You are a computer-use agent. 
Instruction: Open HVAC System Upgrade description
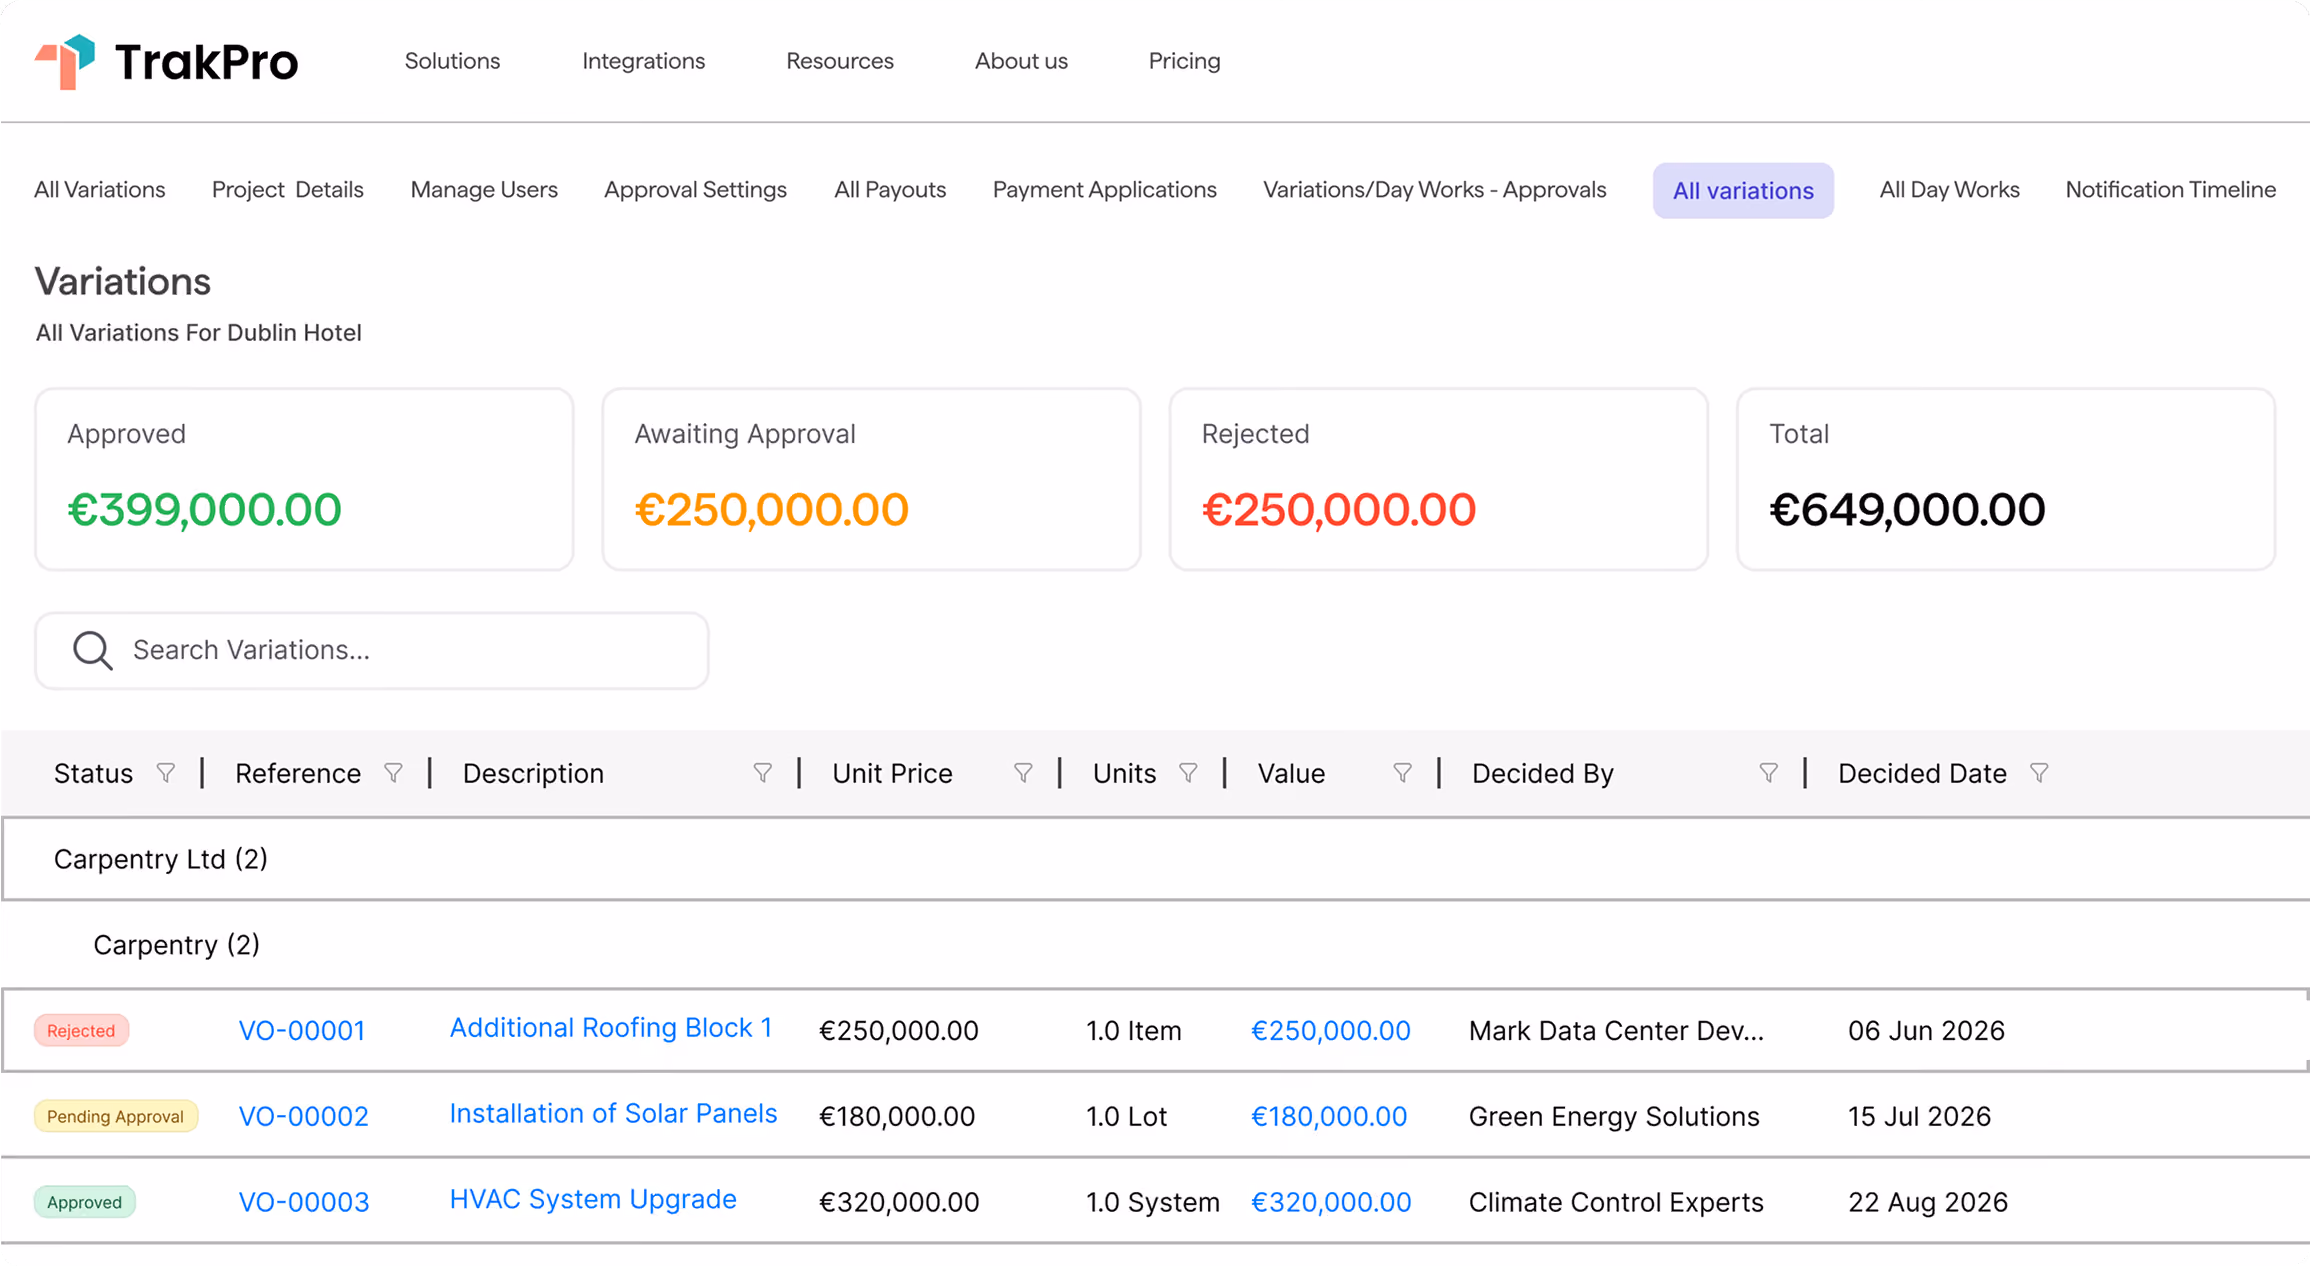coord(593,1200)
